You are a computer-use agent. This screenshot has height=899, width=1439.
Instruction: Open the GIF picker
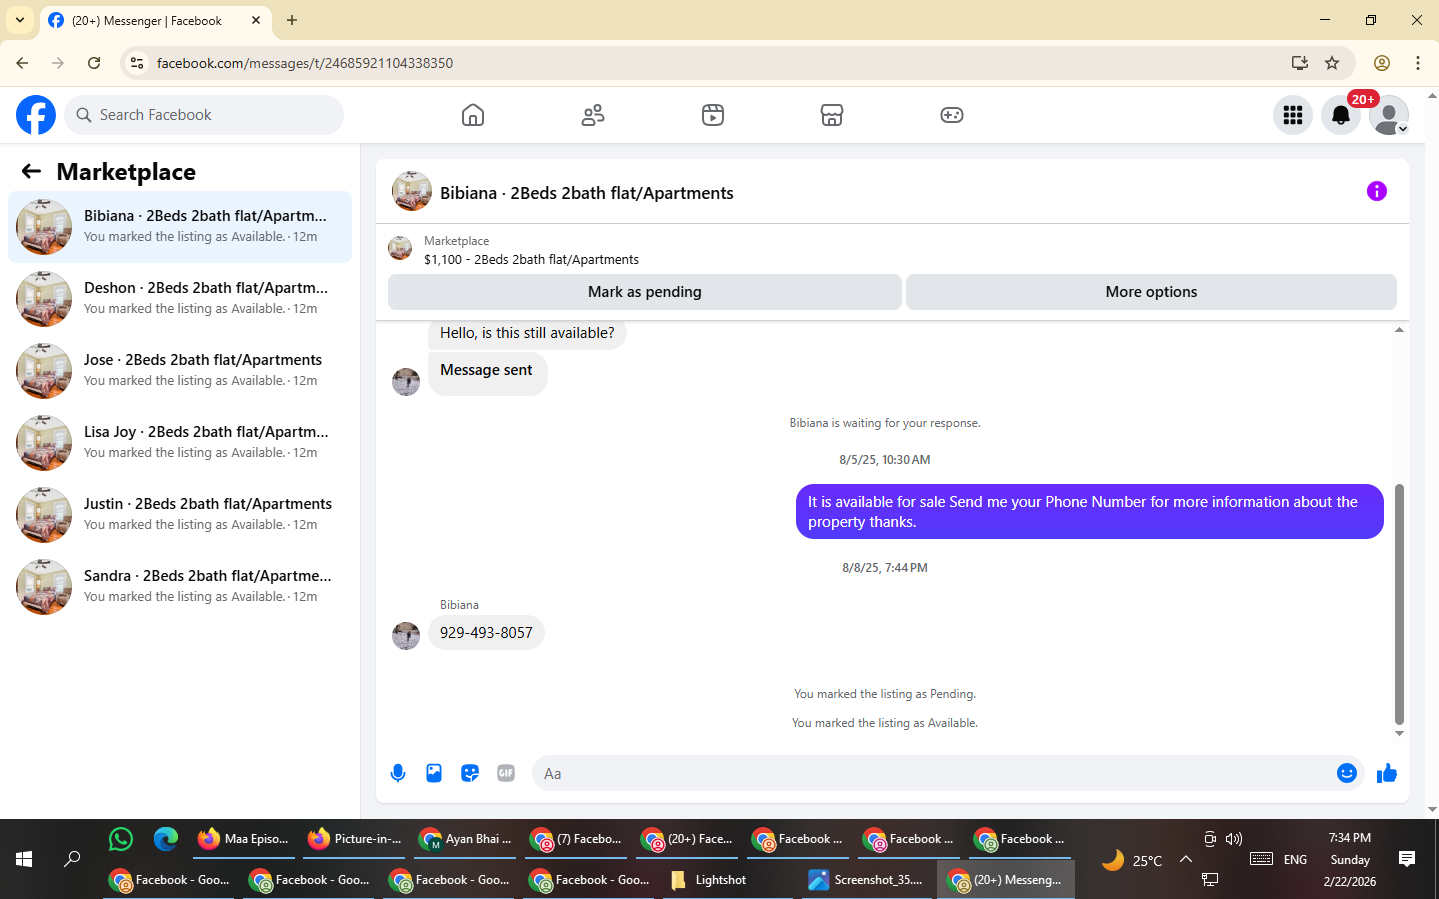click(506, 773)
